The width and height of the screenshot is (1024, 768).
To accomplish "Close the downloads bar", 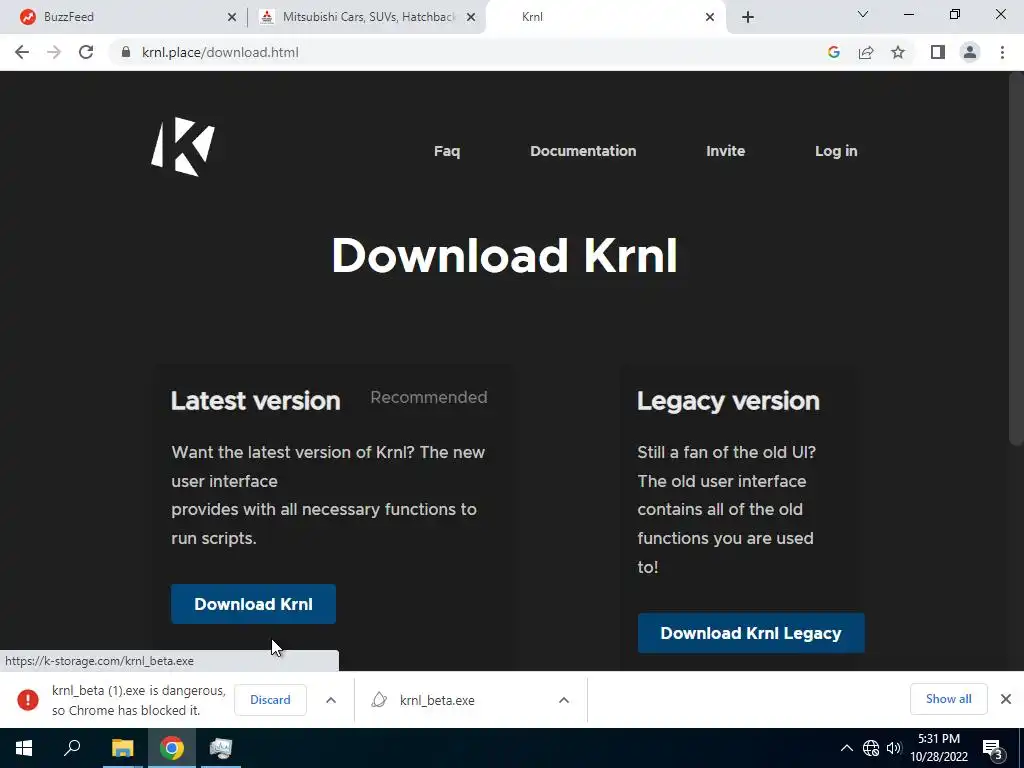I will point(1006,699).
